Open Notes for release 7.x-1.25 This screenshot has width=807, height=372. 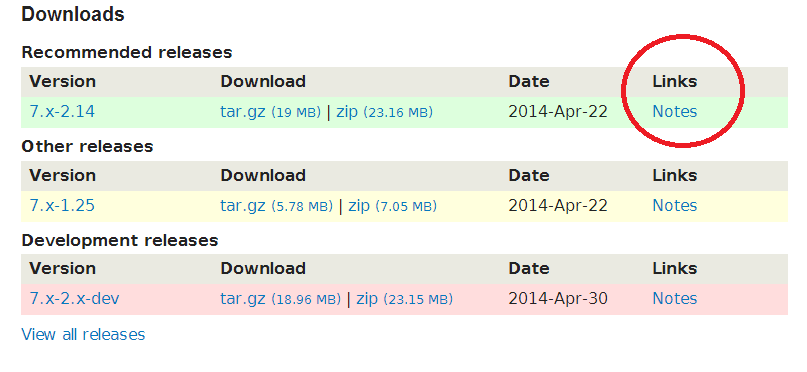coord(675,205)
